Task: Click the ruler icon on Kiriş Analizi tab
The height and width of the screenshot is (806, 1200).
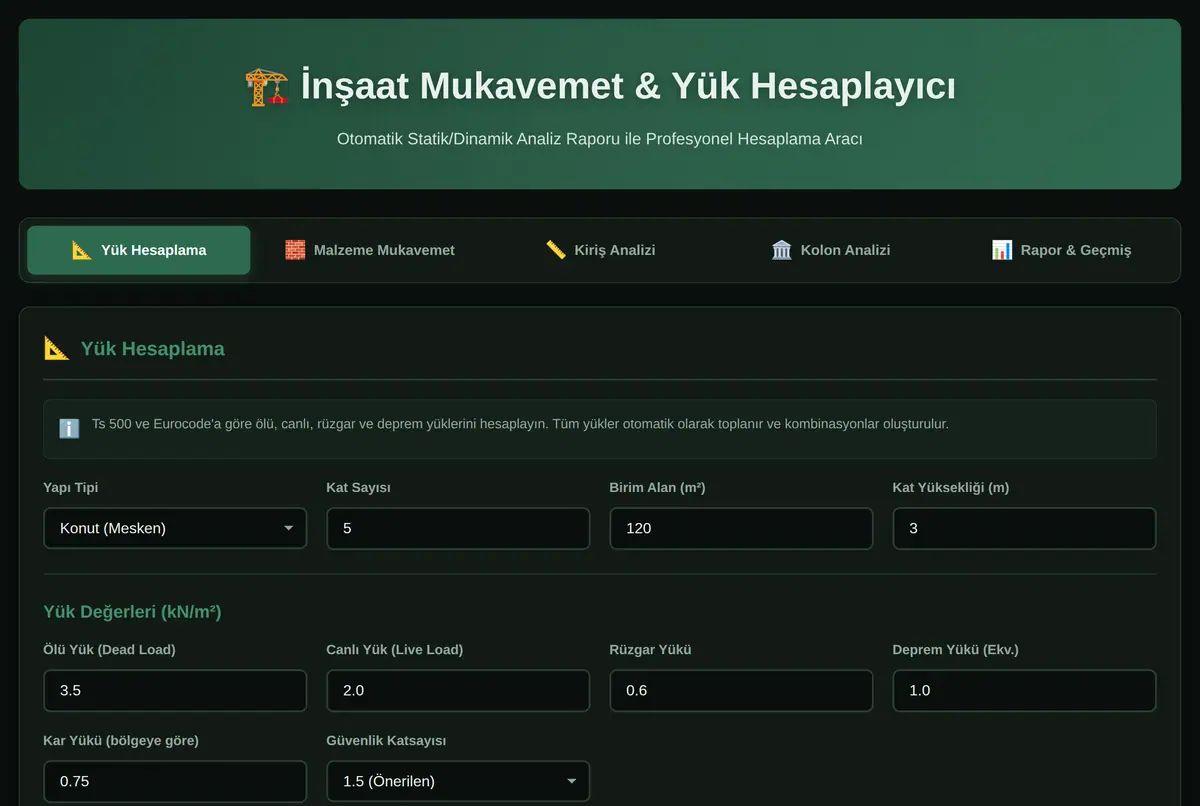Action: tap(556, 250)
